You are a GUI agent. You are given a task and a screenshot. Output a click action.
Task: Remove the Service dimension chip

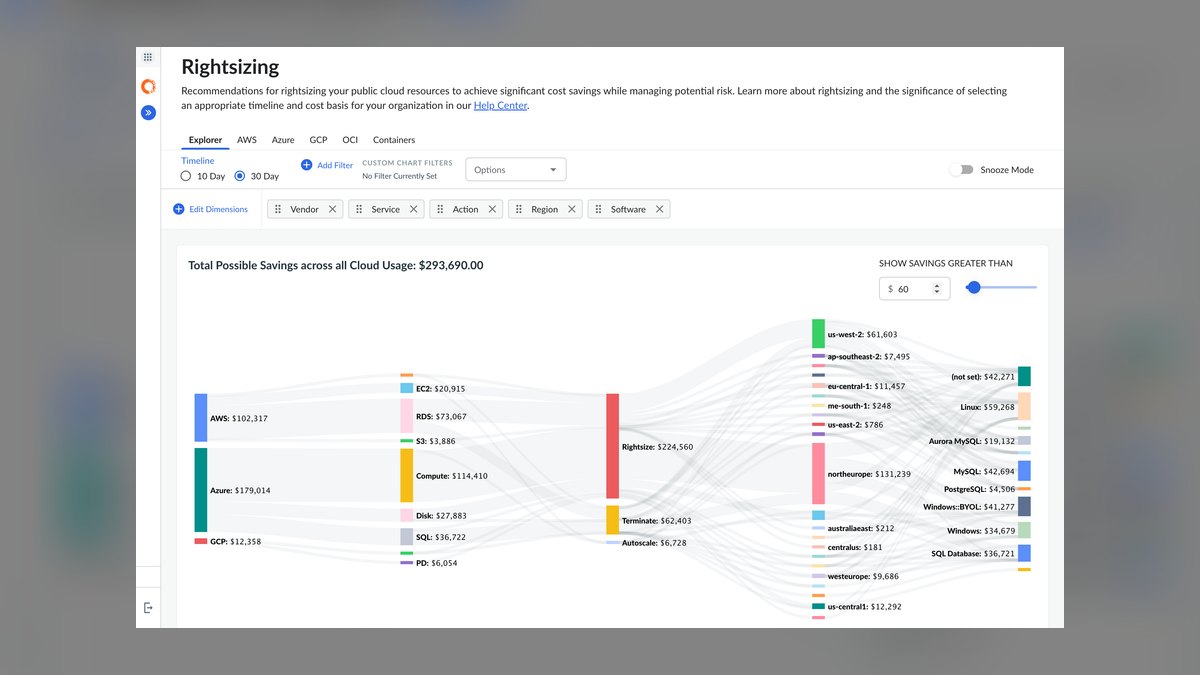point(413,209)
